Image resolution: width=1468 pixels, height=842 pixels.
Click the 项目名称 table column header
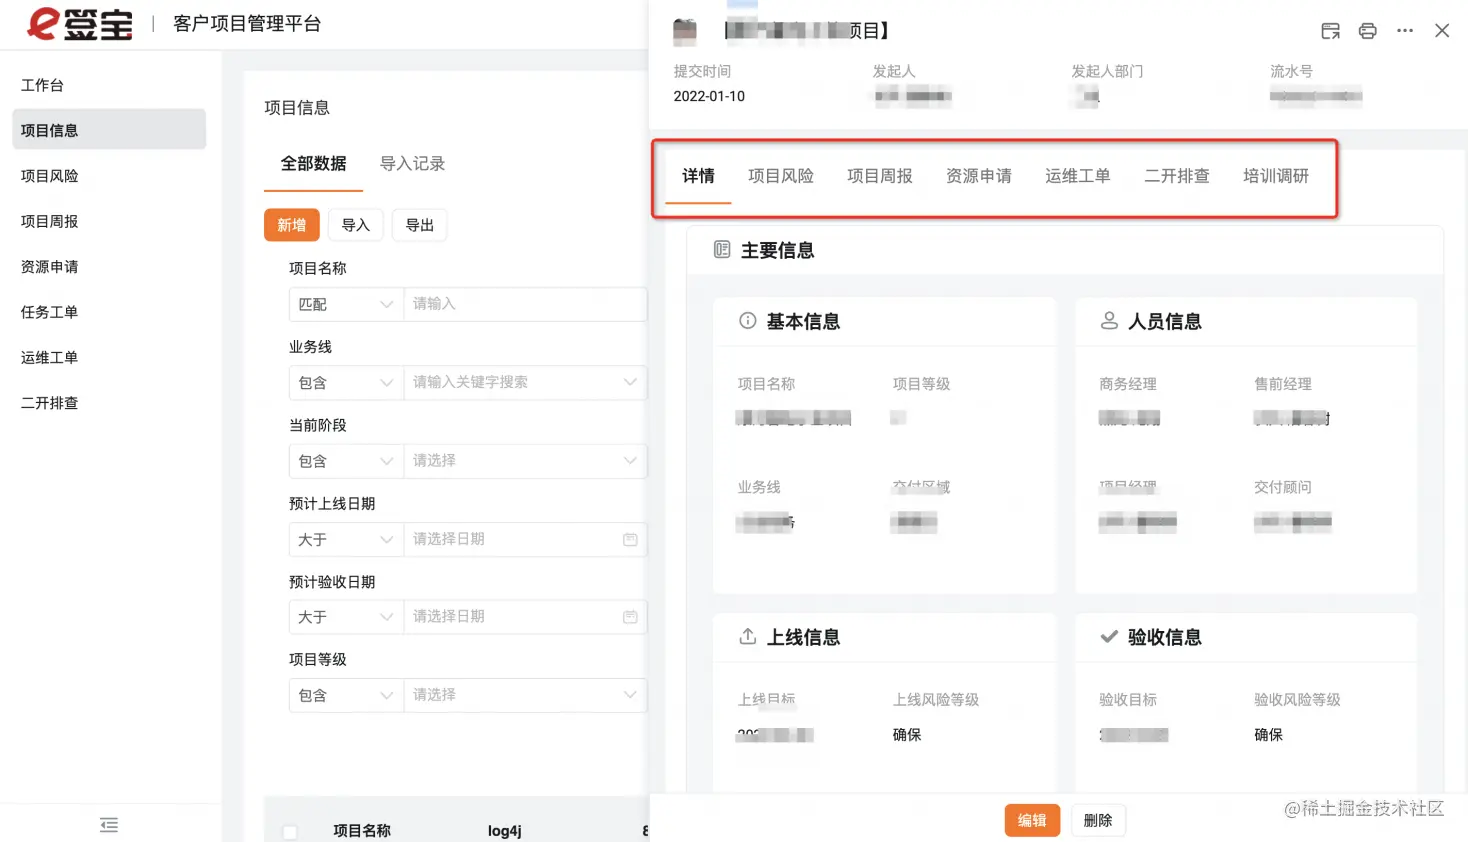pos(362,831)
